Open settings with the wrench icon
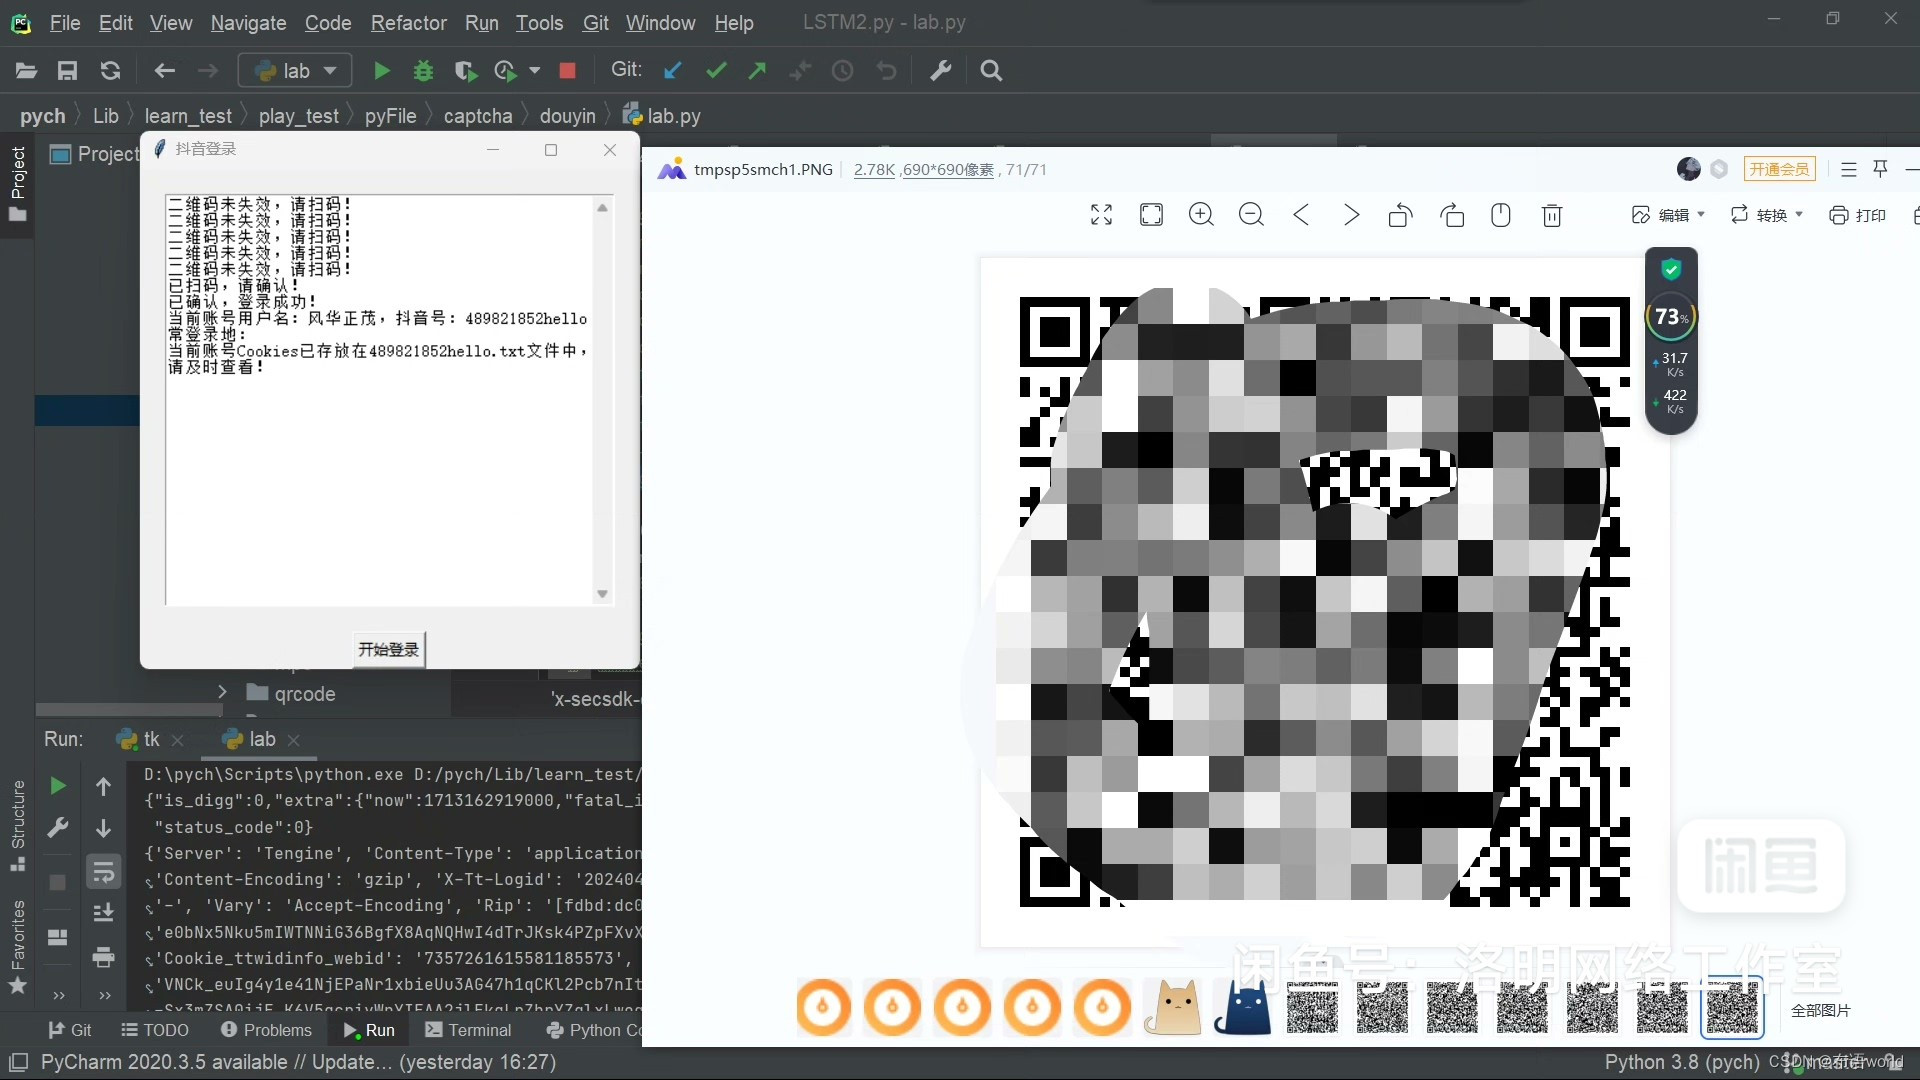The width and height of the screenshot is (1920, 1080). pos(940,70)
